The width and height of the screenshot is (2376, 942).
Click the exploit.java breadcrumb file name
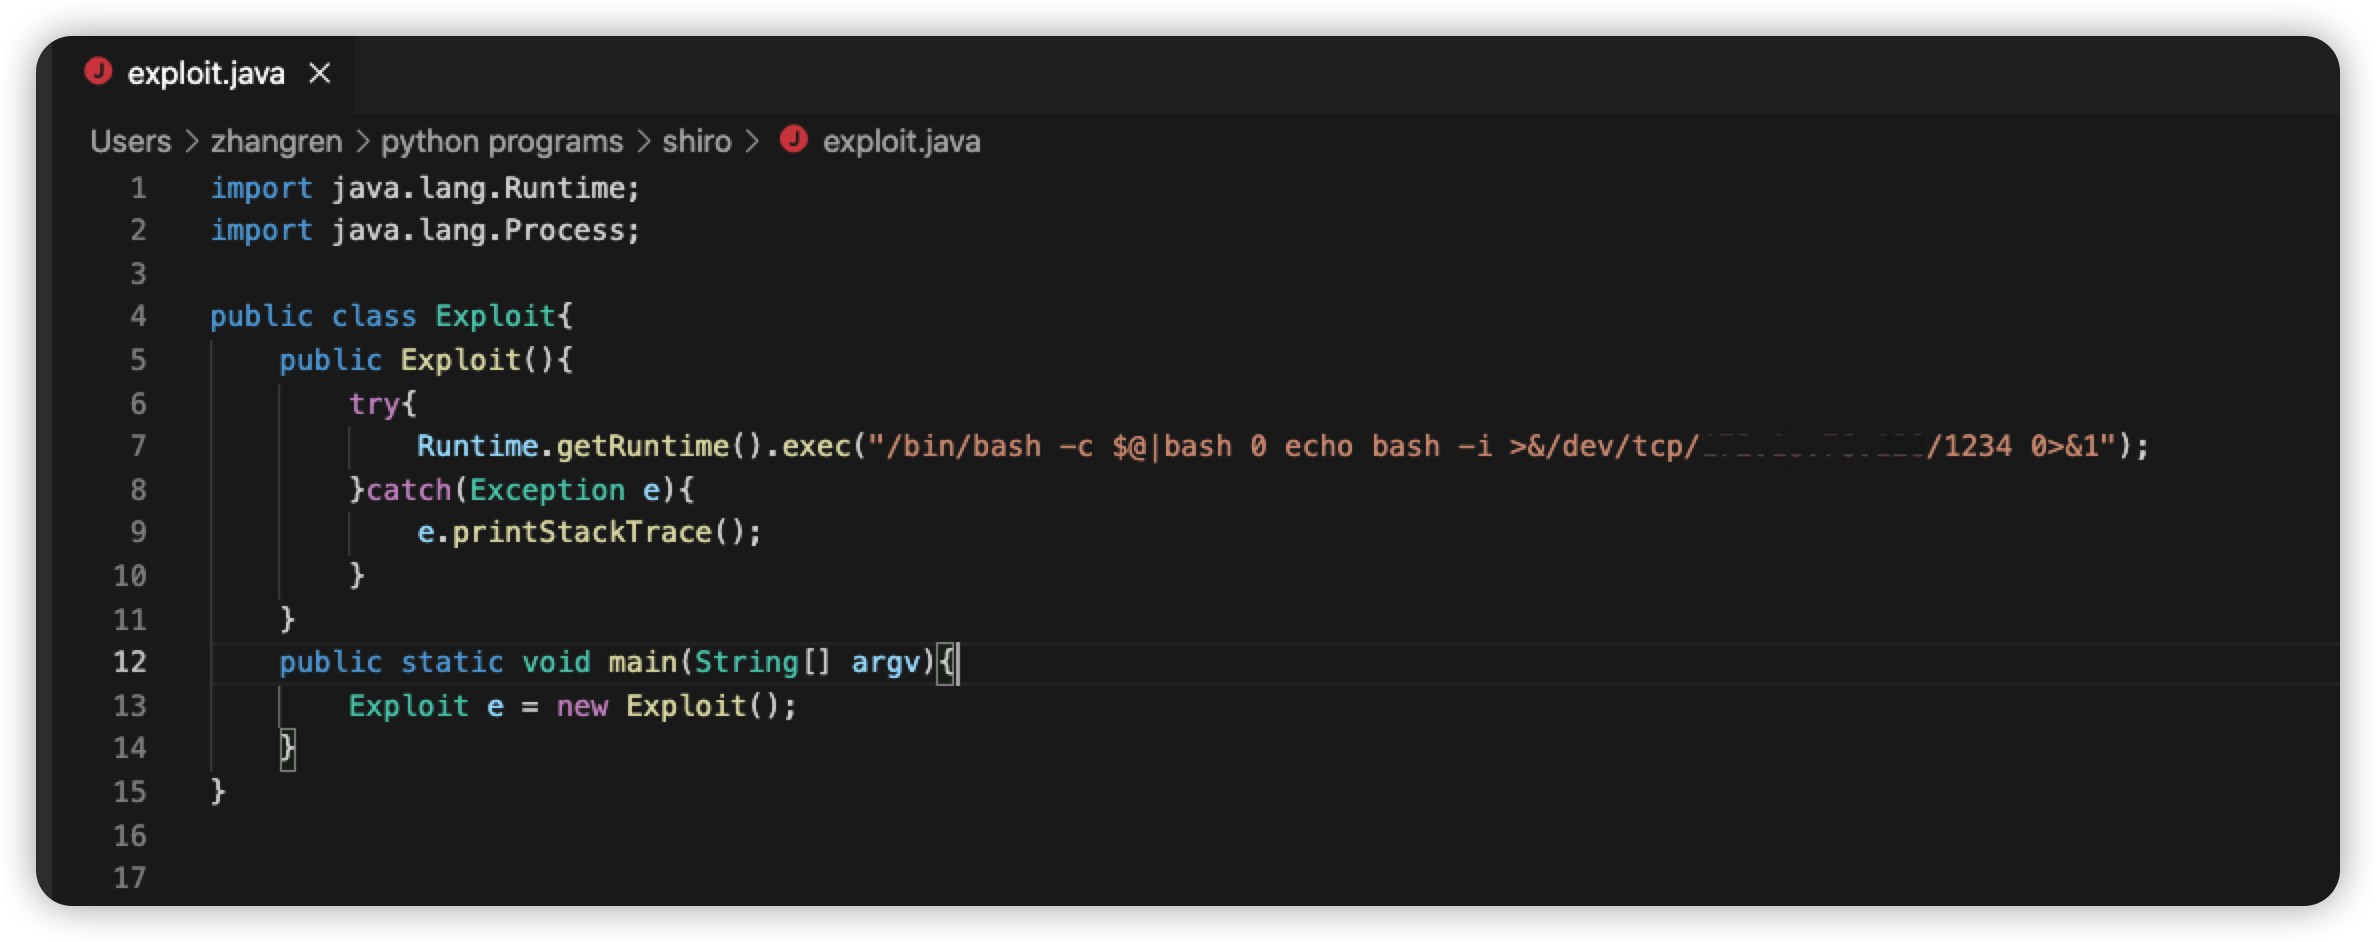pyautogui.click(x=901, y=141)
